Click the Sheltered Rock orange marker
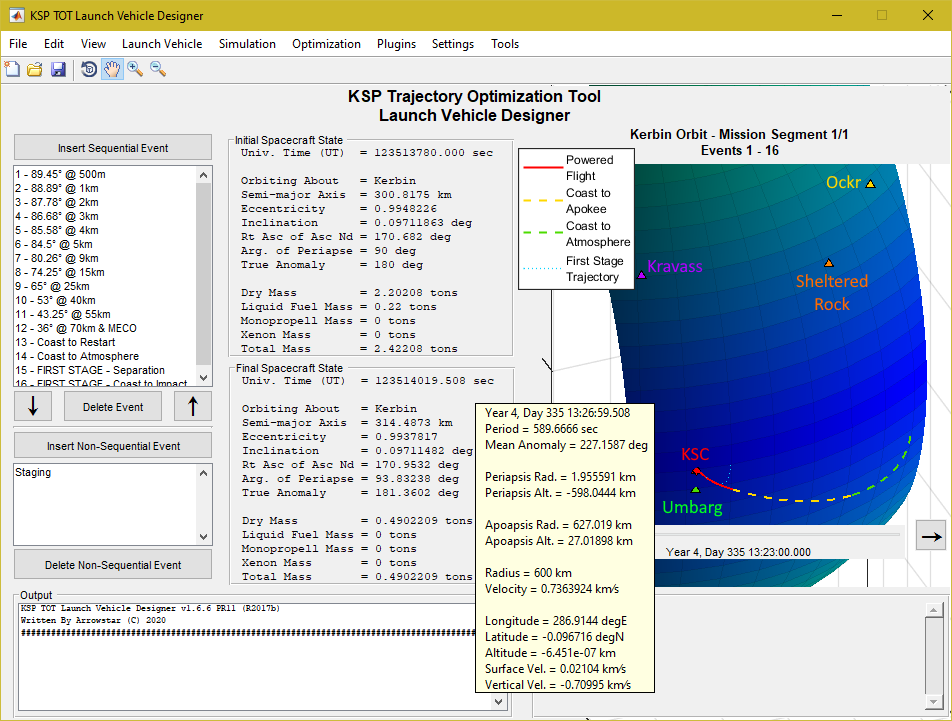 pyautogui.click(x=829, y=263)
